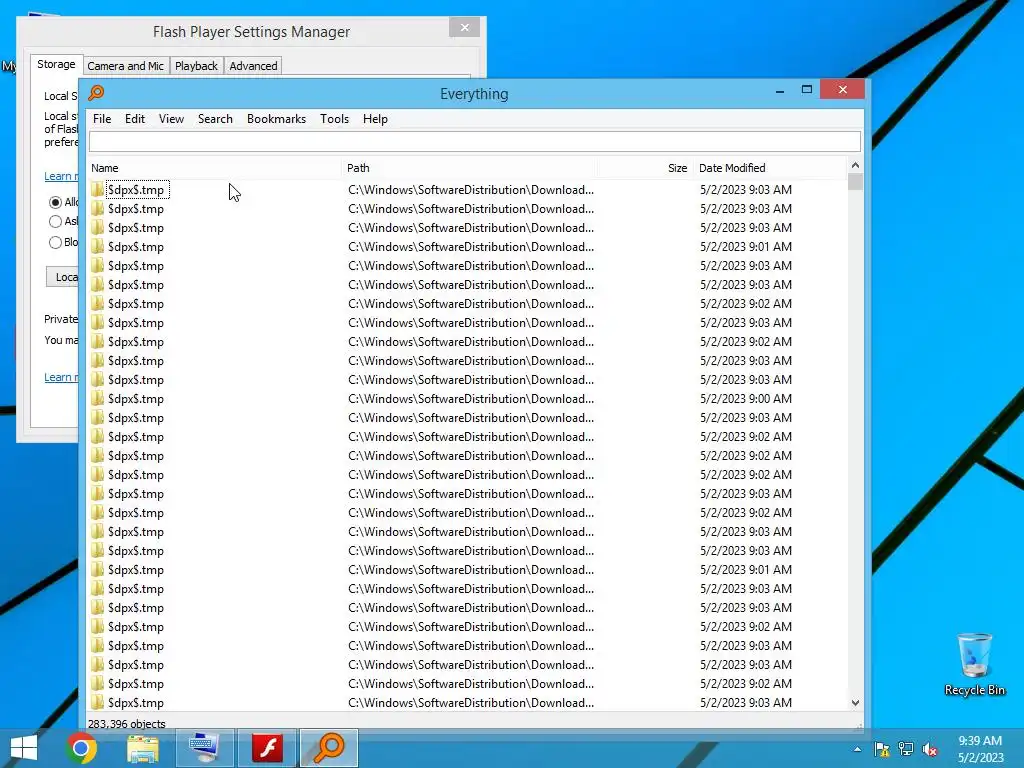The width and height of the screenshot is (1024, 768).
Task: Open the taskbar clock showing 9:39 AM
Action: tap(980, 749)
